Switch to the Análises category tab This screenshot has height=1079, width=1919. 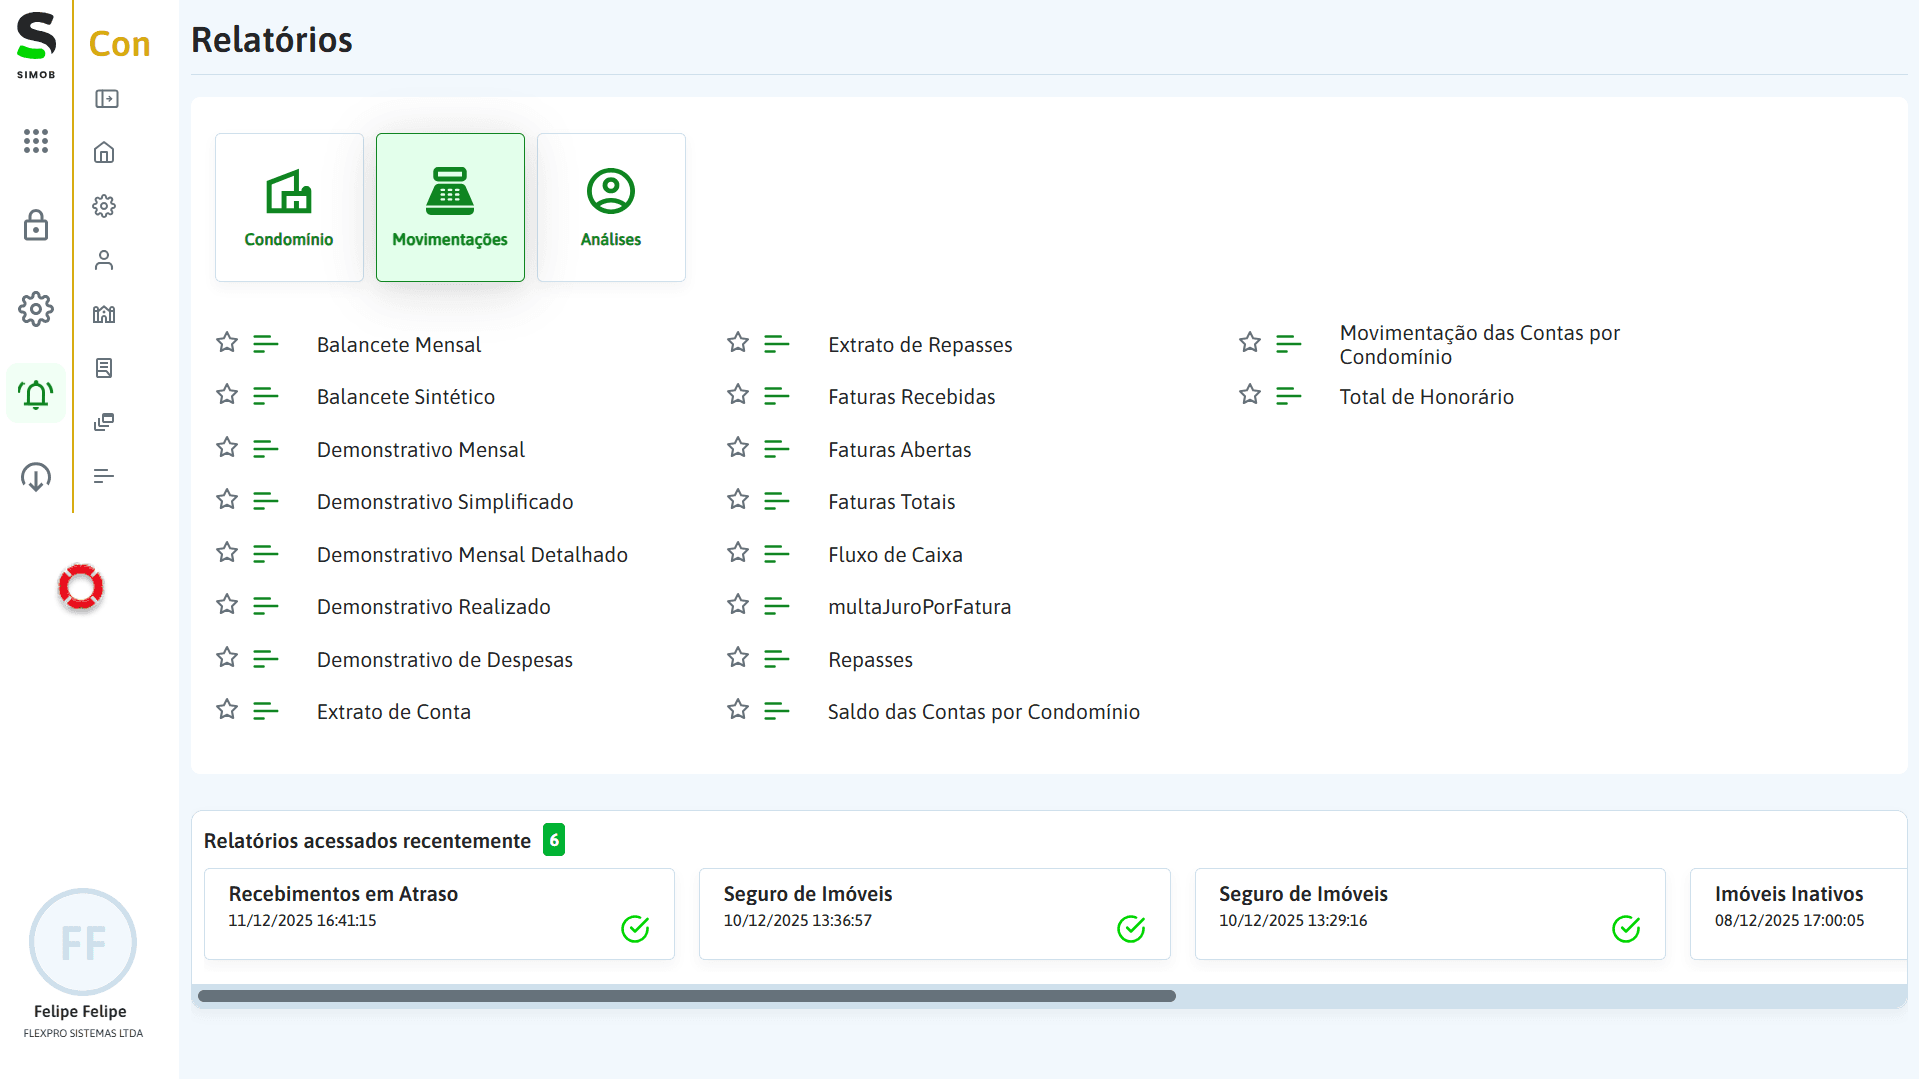tap(611, 207)
